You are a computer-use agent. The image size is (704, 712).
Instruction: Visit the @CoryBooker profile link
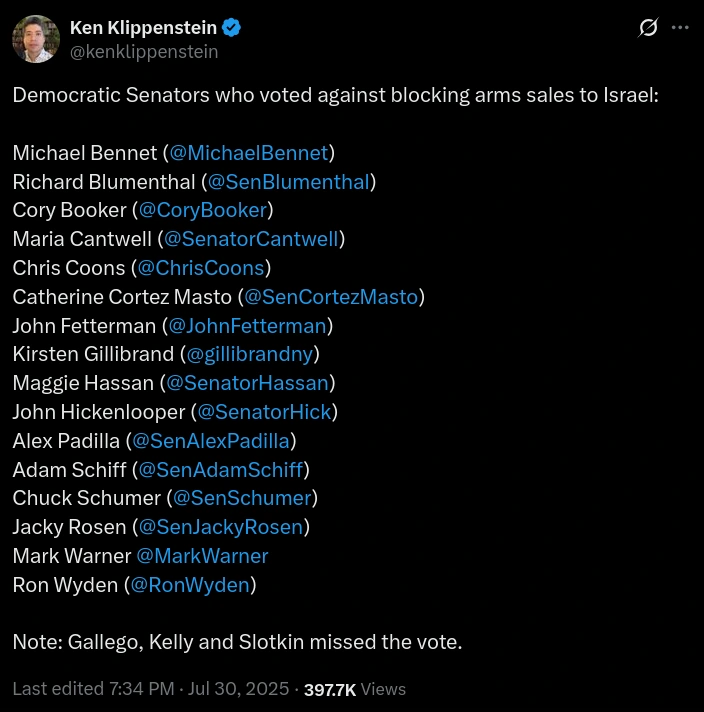[202, 210]
